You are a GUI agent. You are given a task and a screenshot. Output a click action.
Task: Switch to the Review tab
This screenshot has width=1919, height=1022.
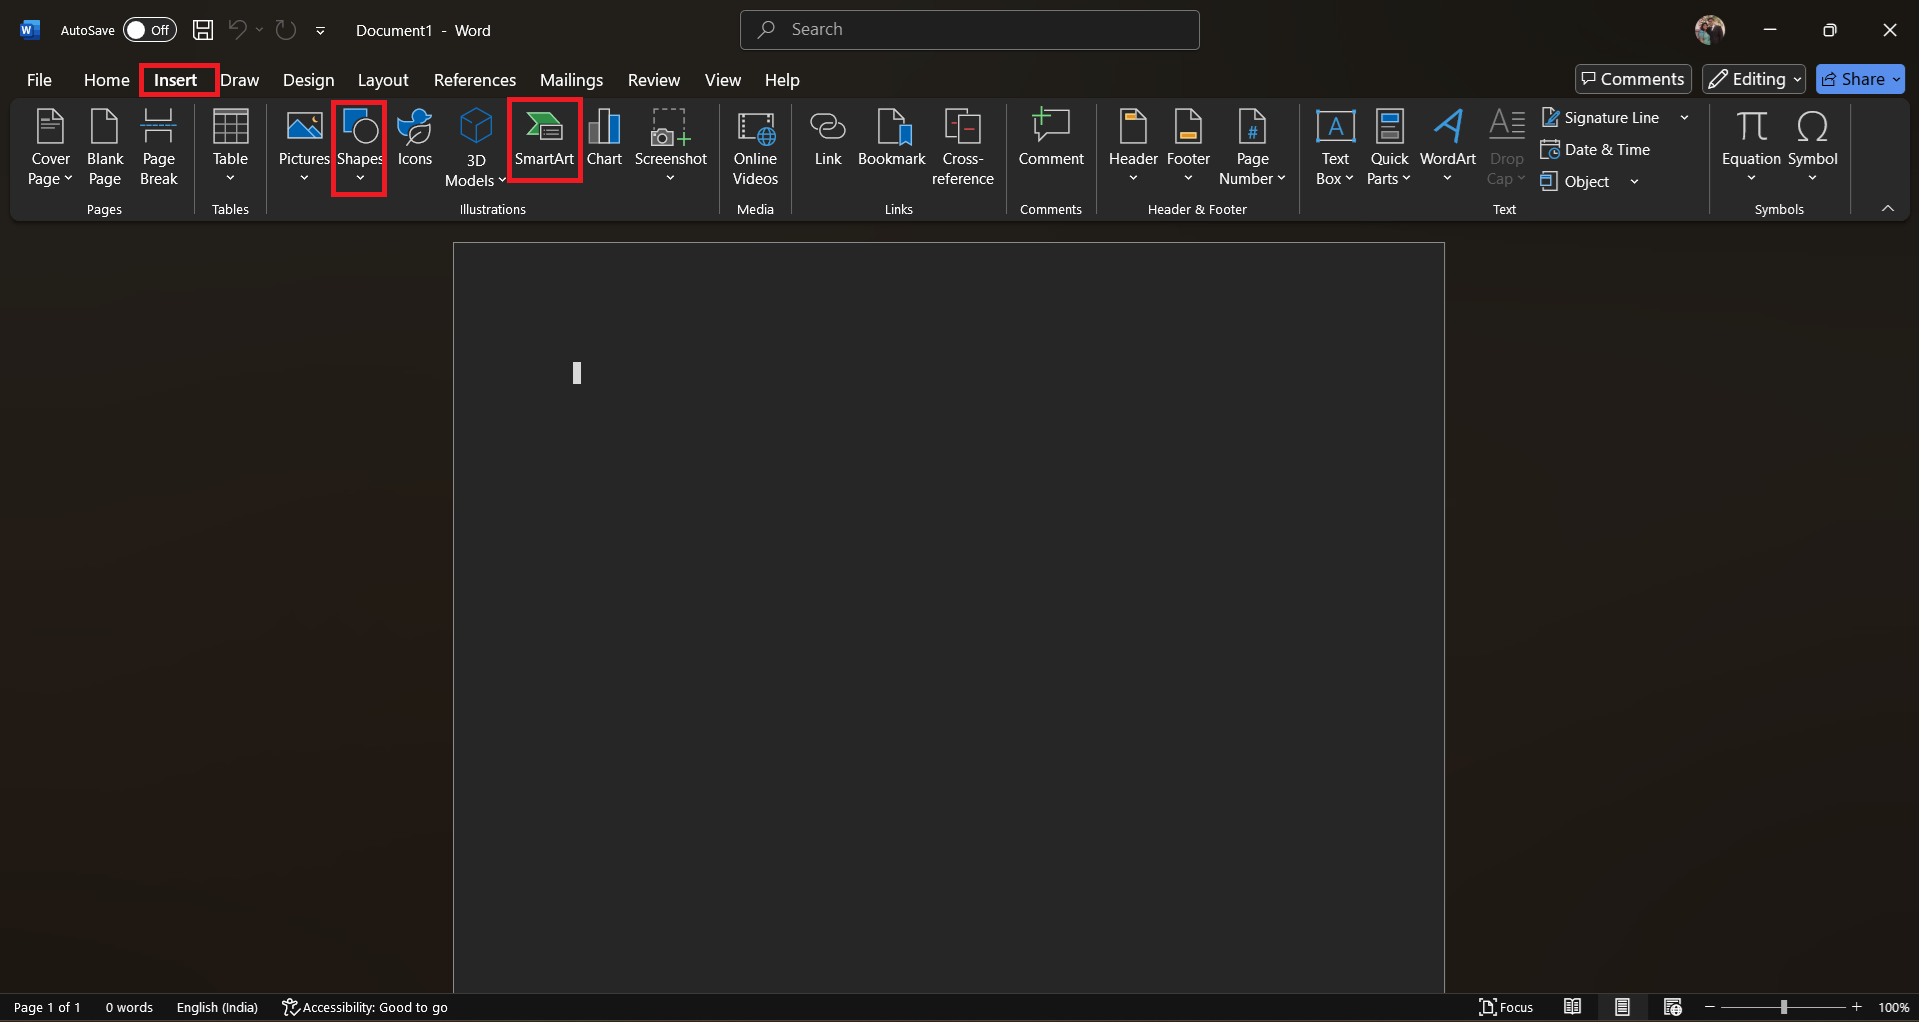click(654, 80)
